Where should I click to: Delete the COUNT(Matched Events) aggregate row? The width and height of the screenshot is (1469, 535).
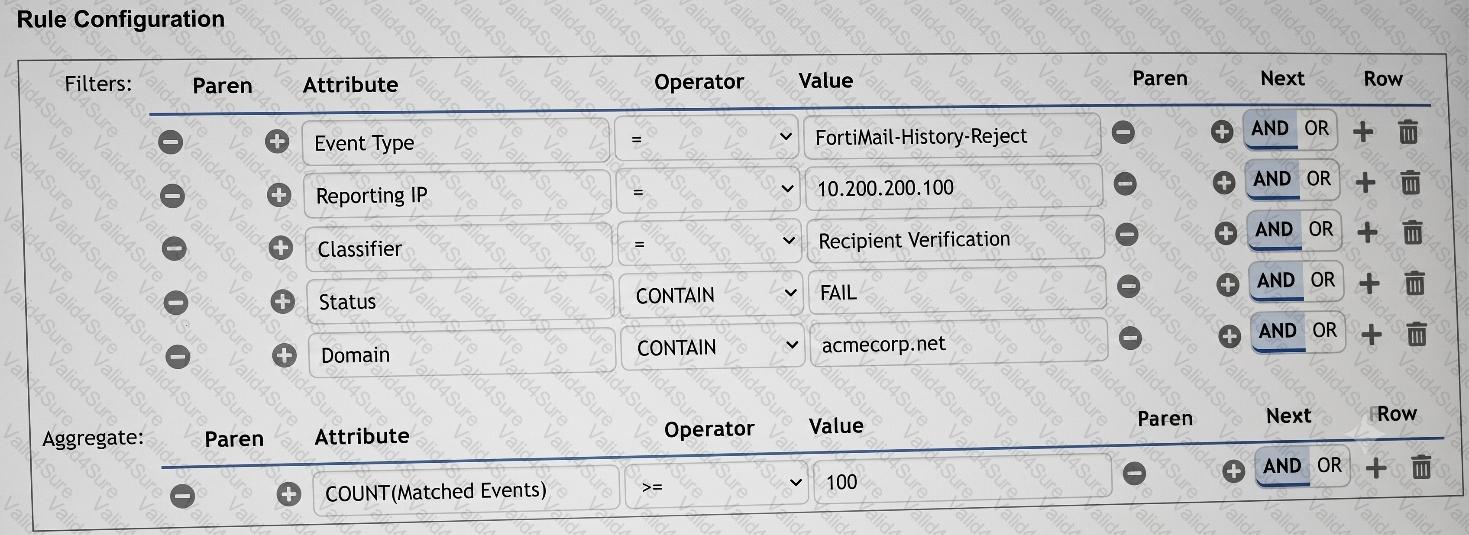tap(1420, 466)
